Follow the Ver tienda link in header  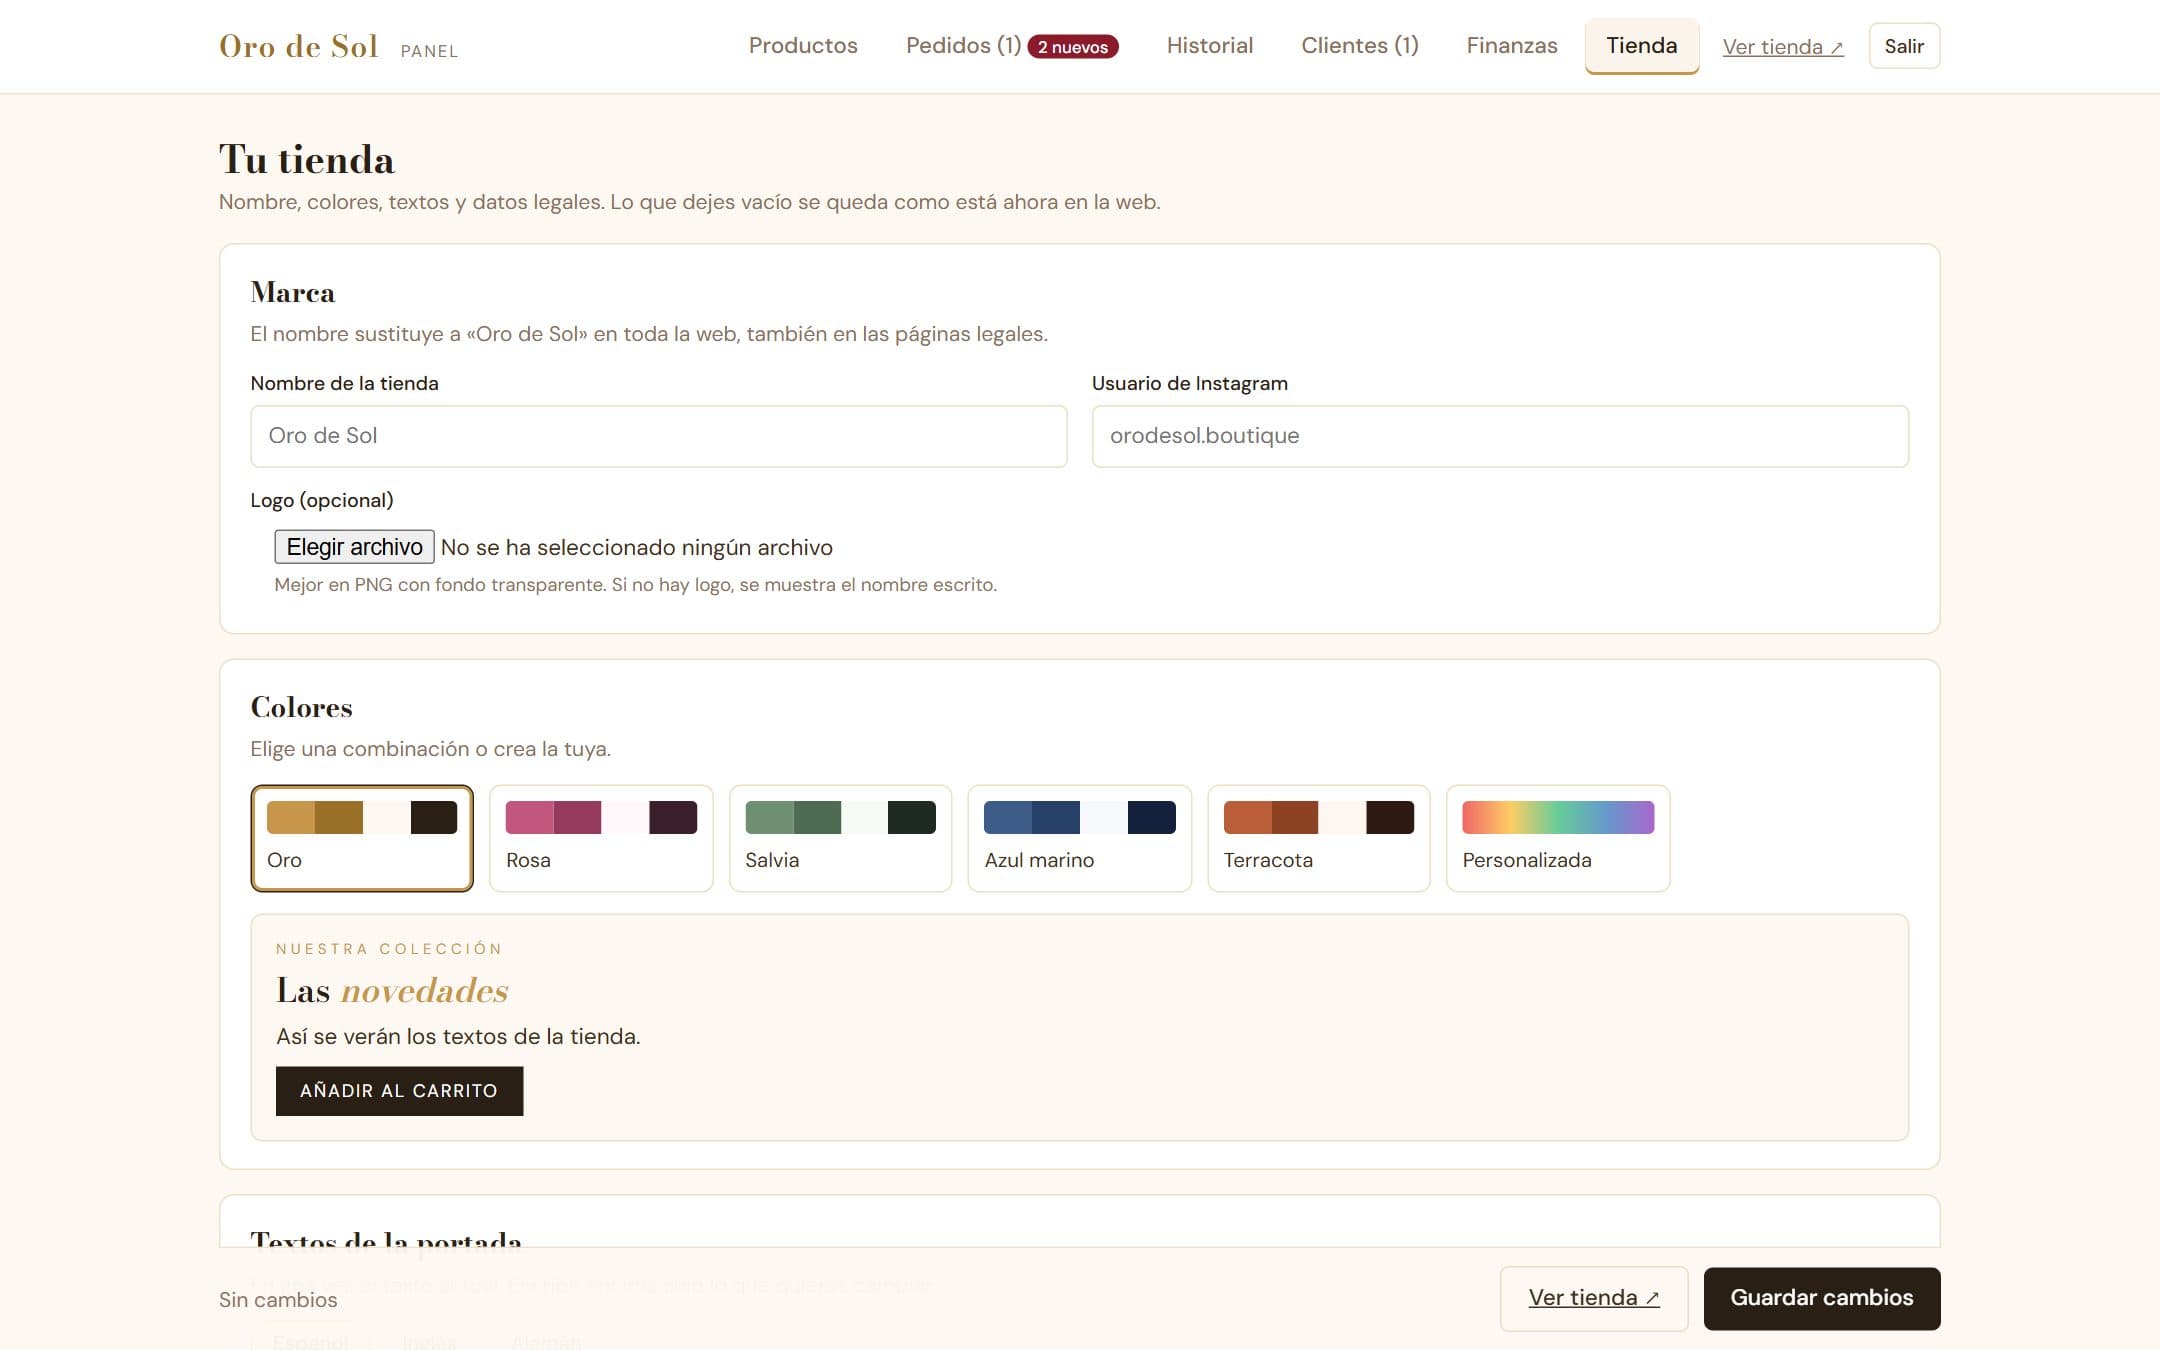tap(1782, 47)
